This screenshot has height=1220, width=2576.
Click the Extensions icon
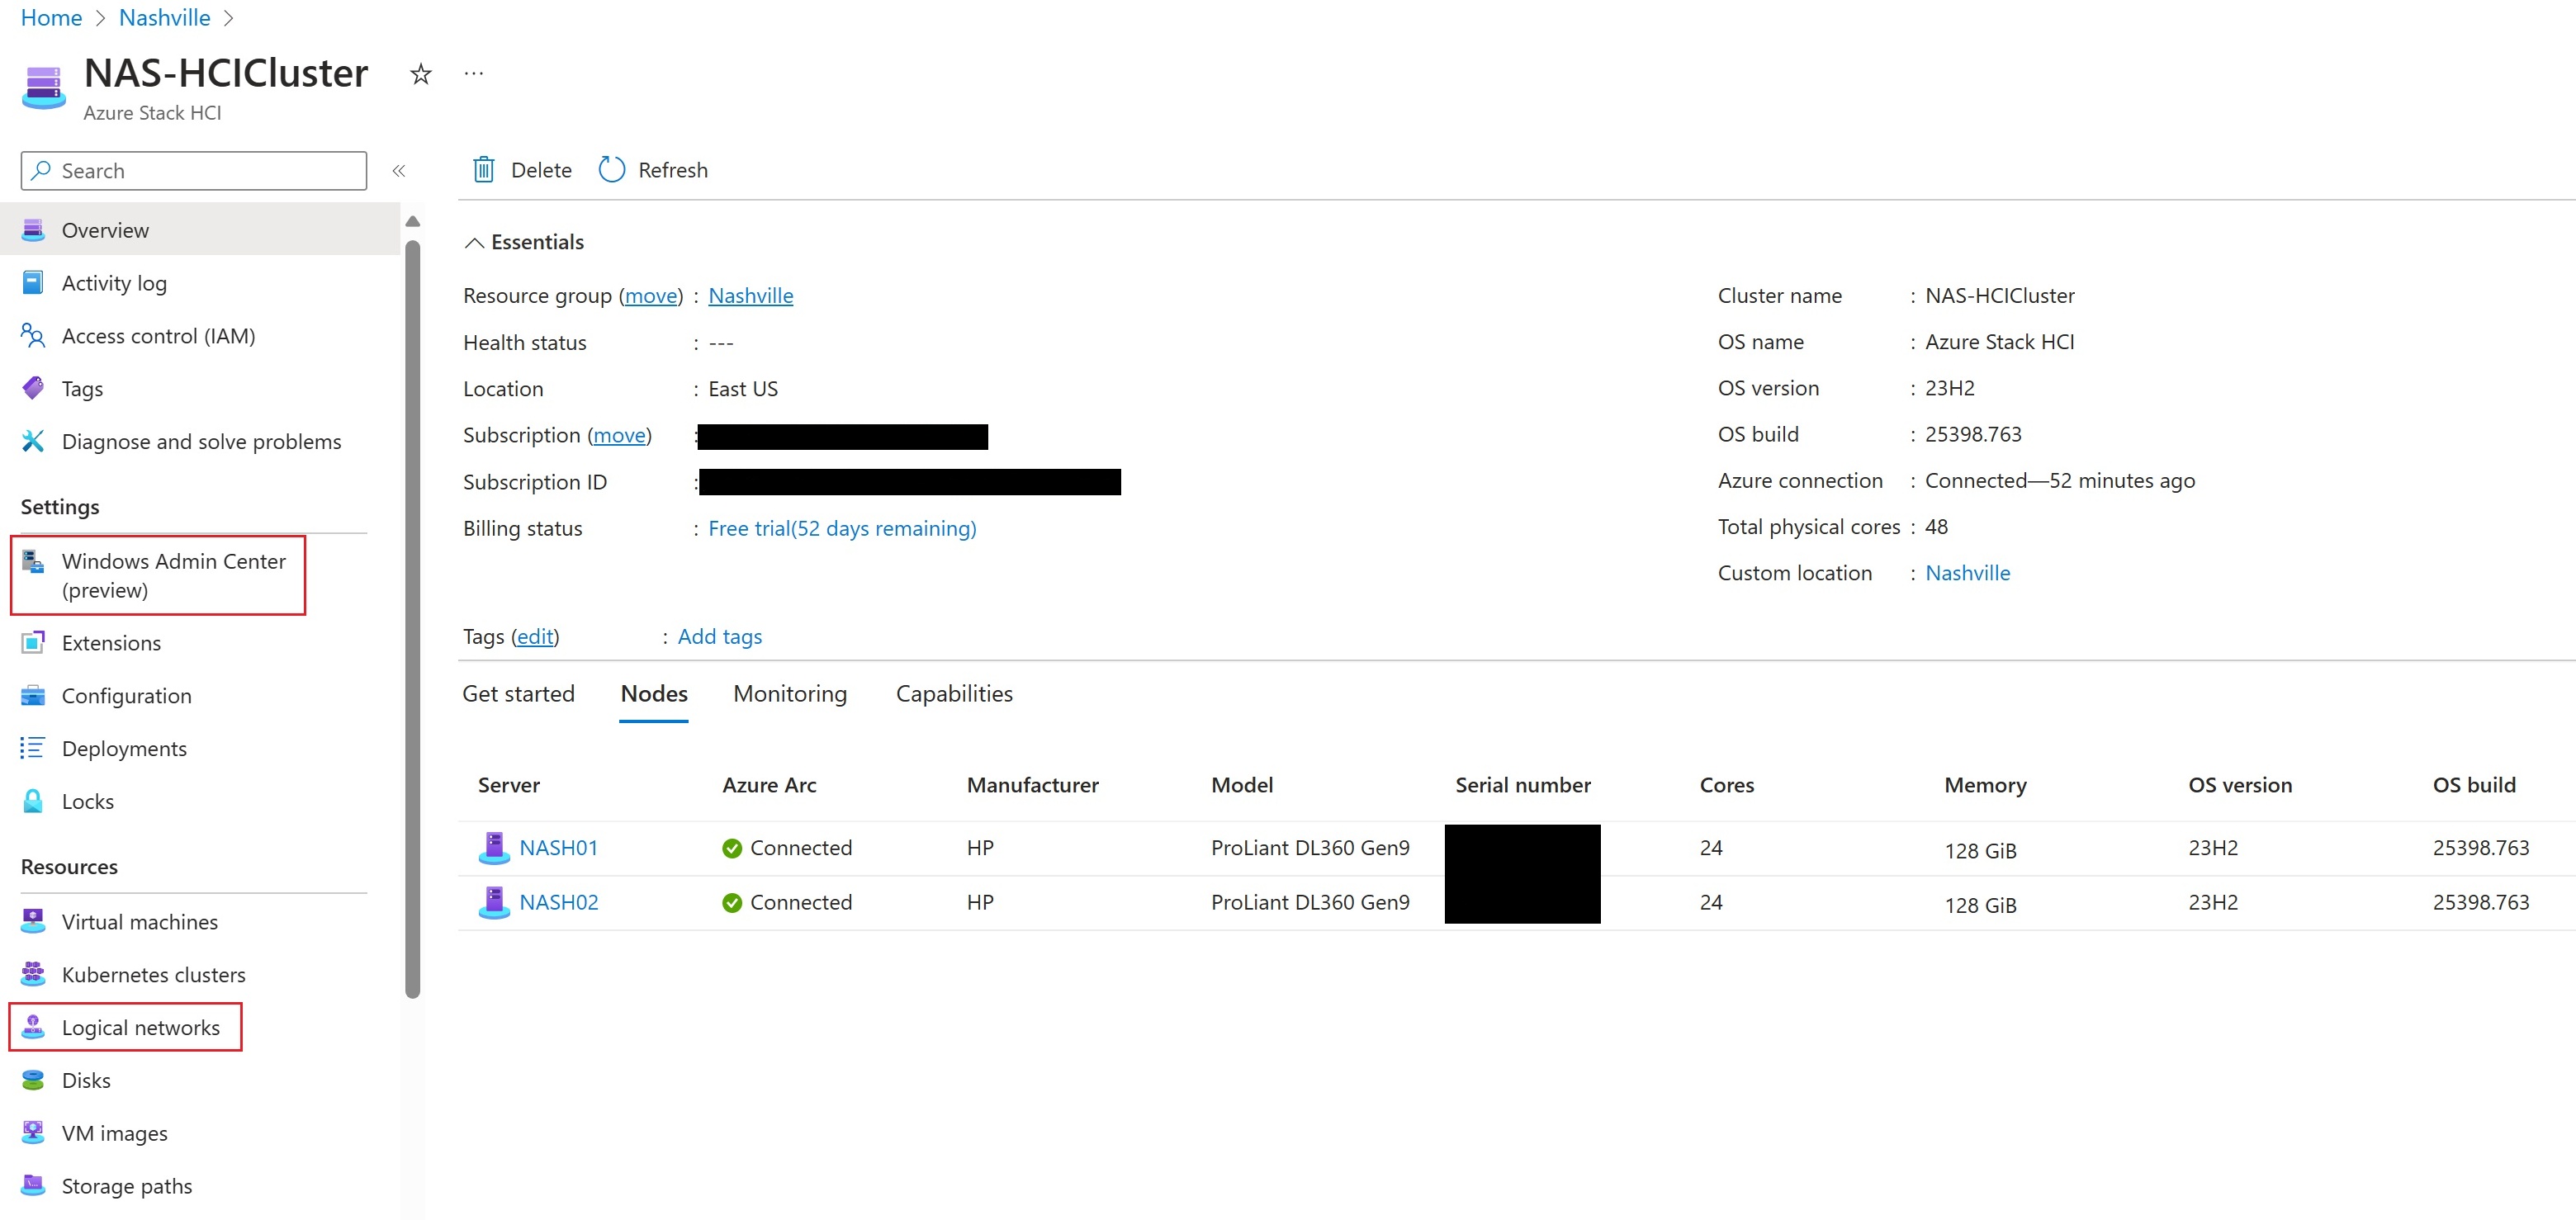coord(33,642)
